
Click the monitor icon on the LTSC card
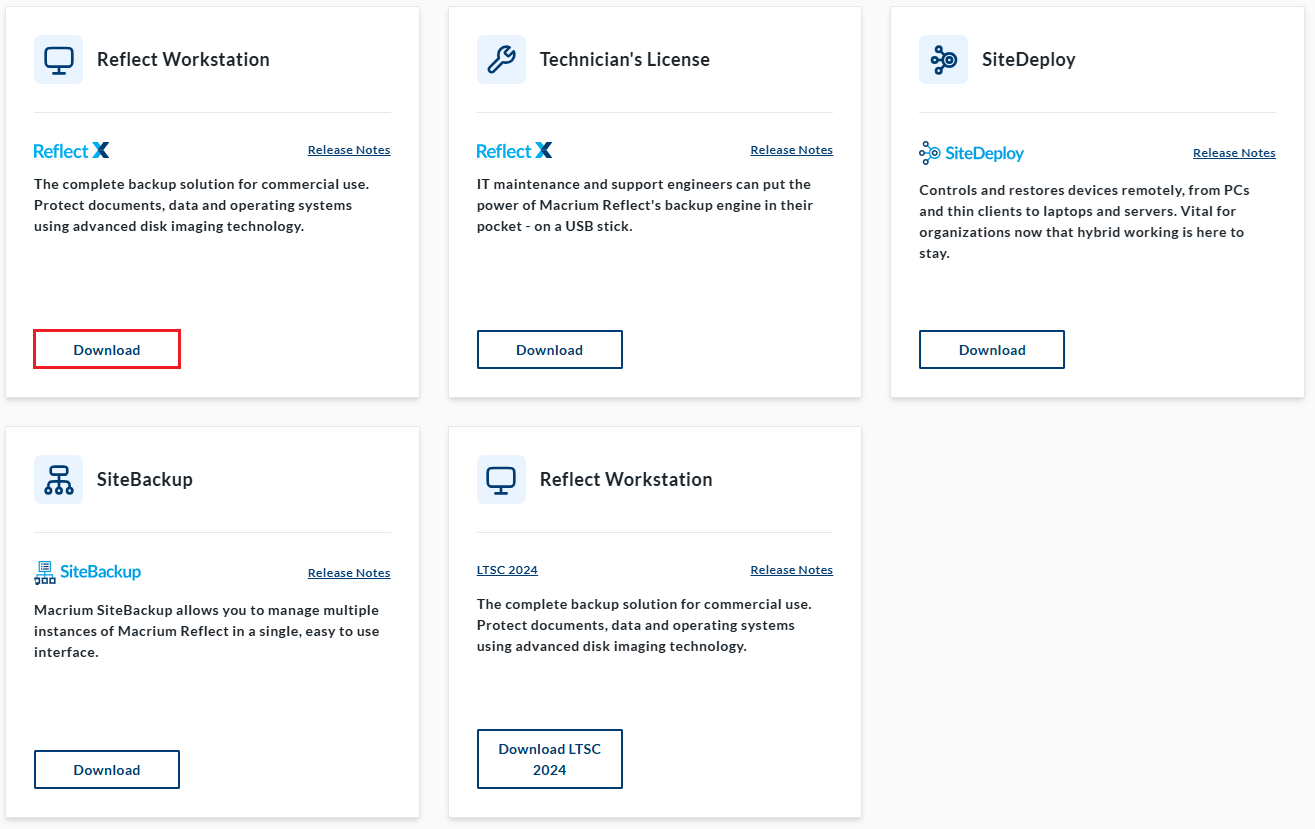501,479
